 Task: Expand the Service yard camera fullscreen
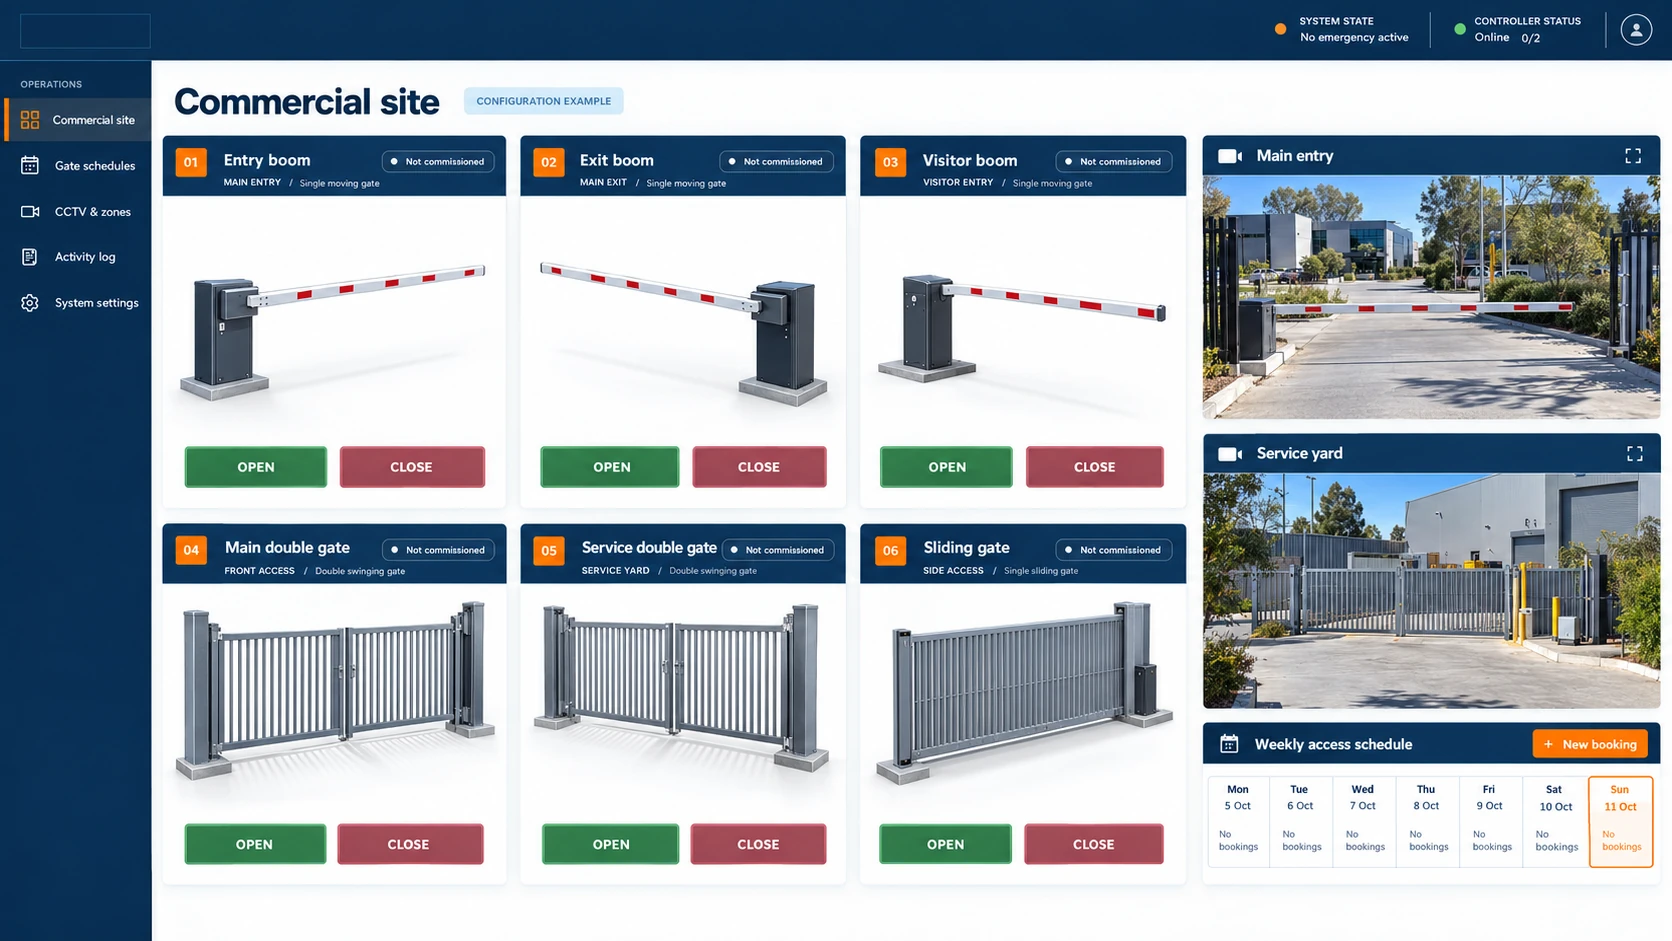1635,454
